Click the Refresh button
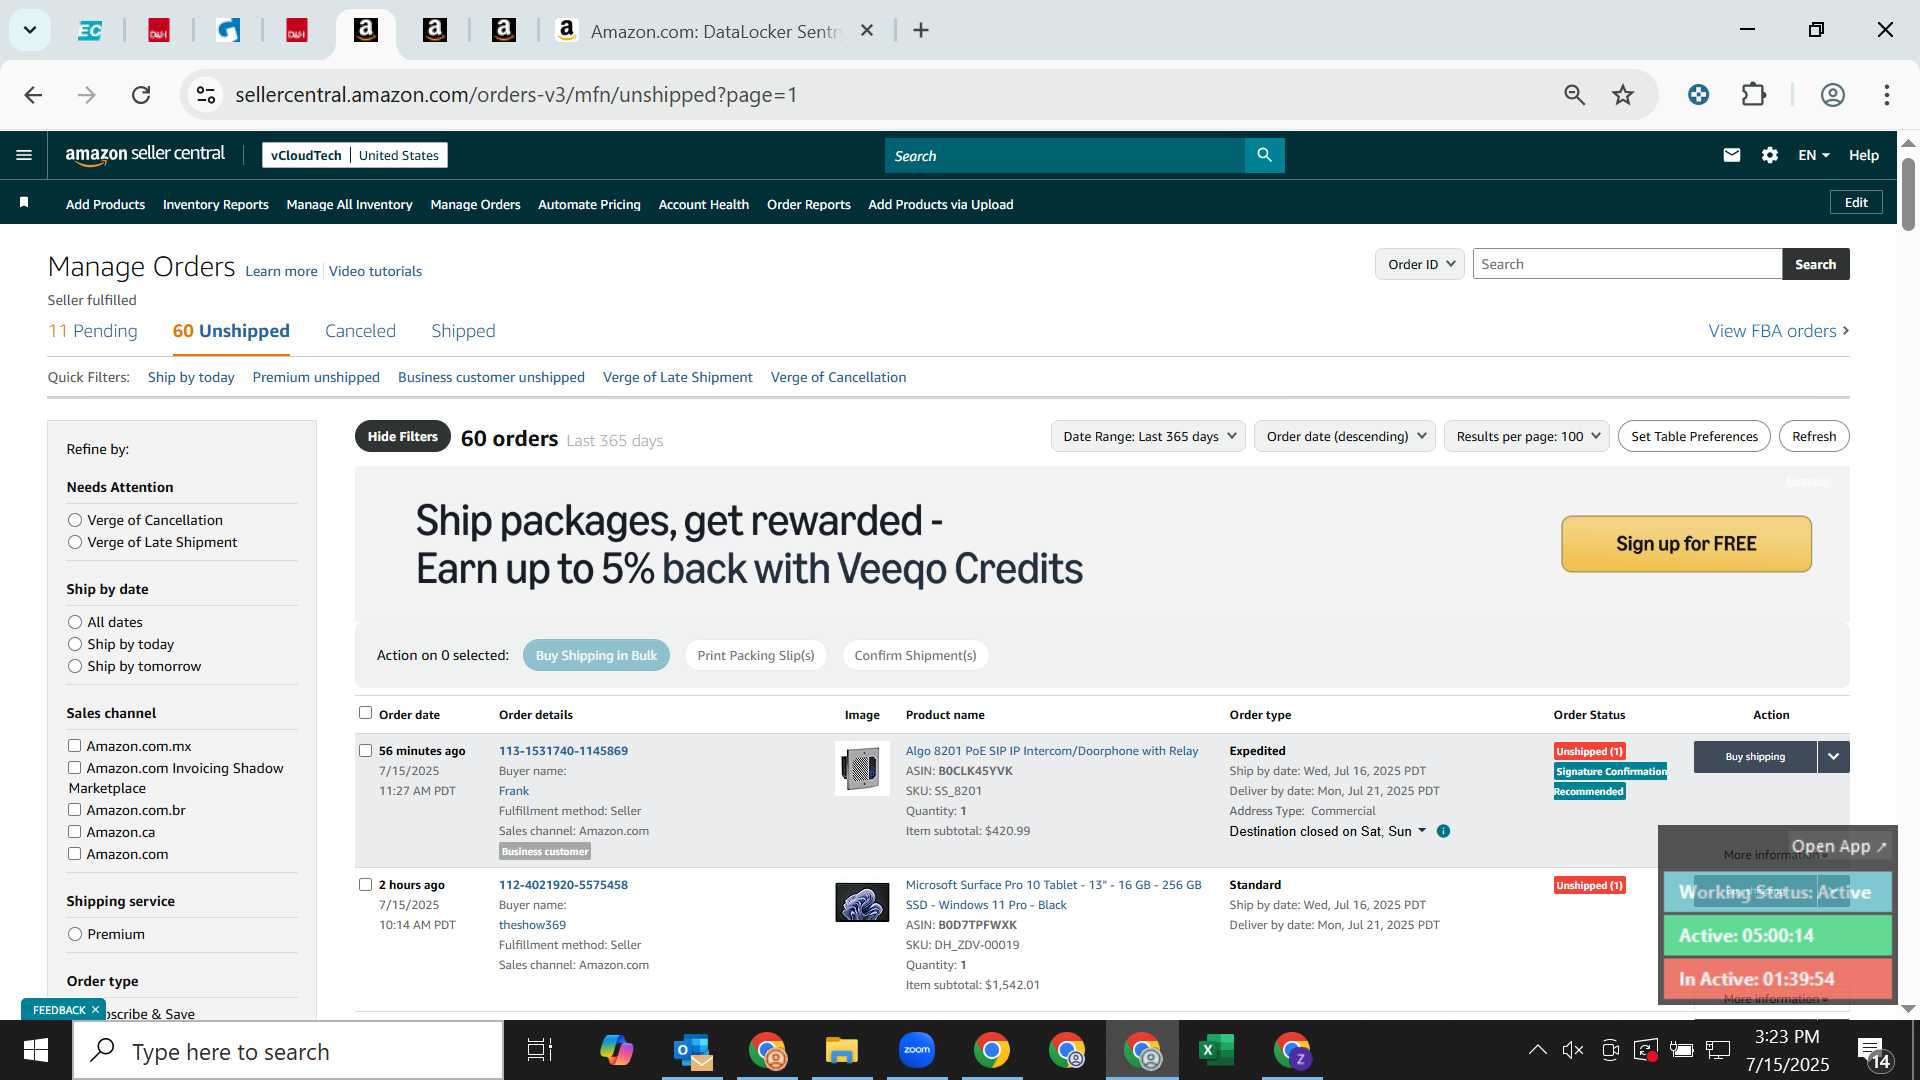1920x1080 pixels. tap(1814, 436)
